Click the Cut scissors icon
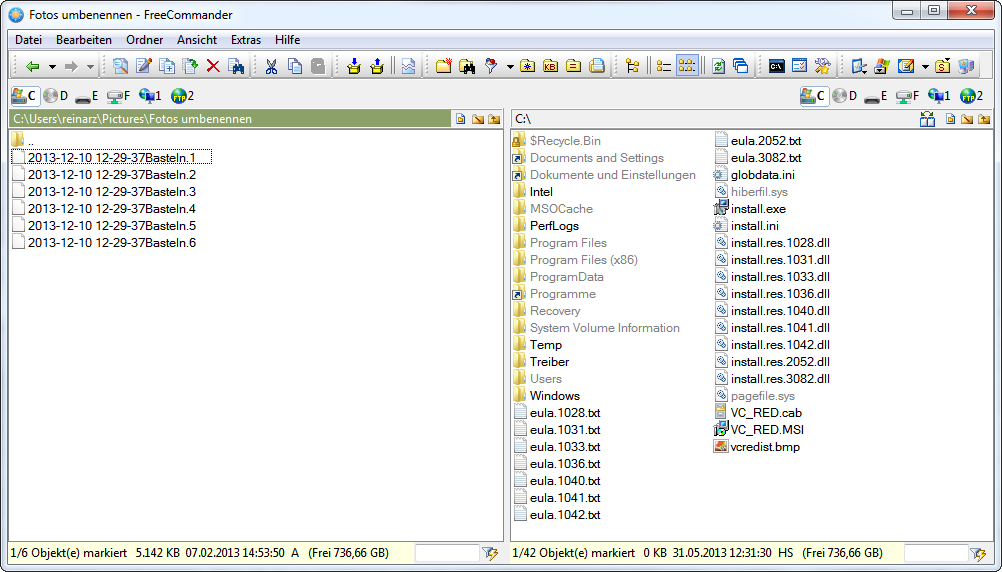1002x572 pixels. (270, 67)
